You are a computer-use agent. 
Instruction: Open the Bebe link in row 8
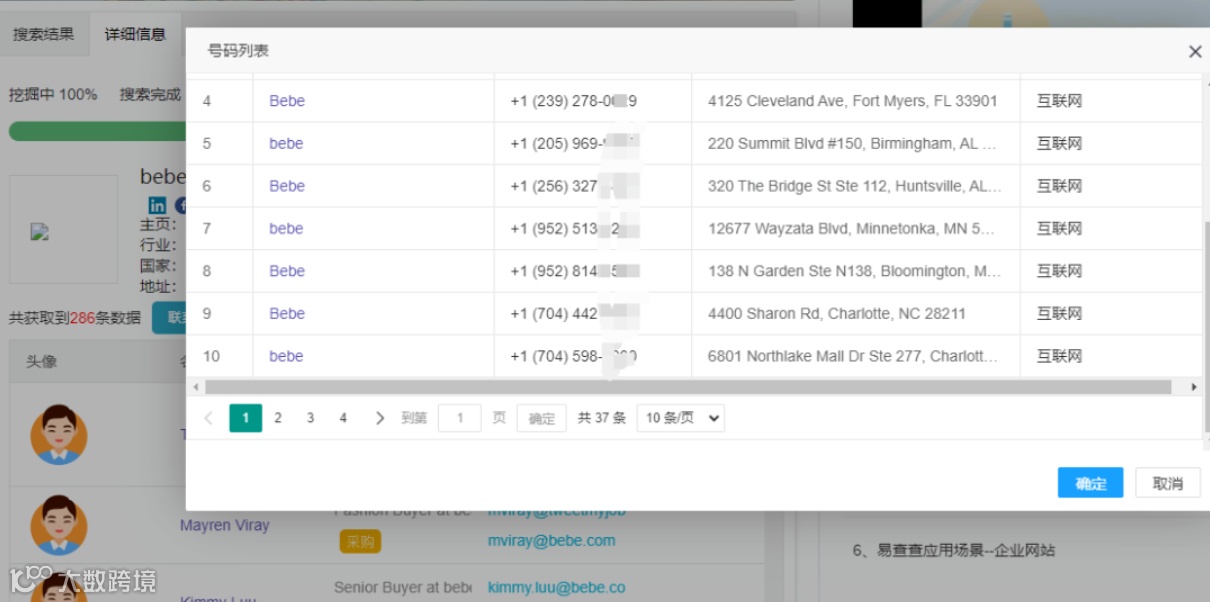[287, 271]
